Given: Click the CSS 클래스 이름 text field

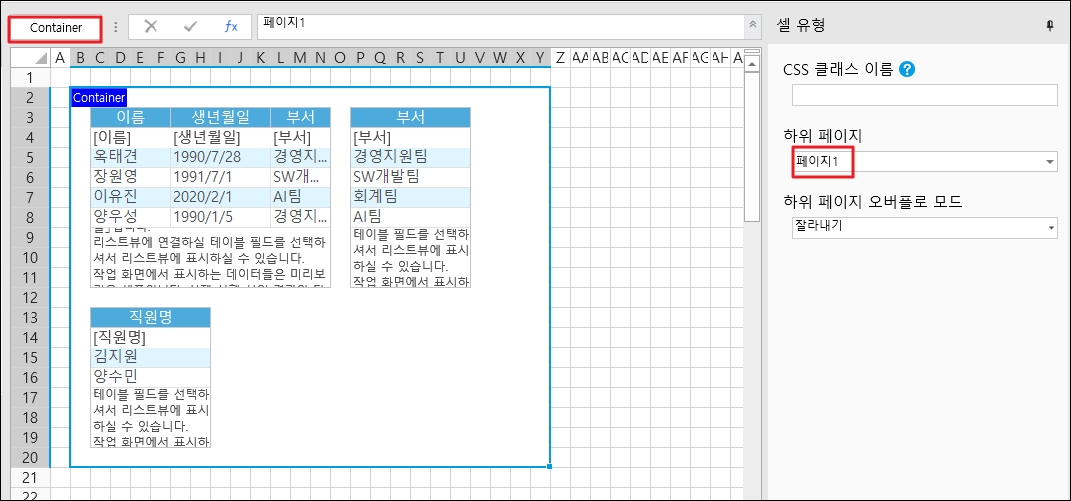Looking at the screenshot, I should [923, 95].
